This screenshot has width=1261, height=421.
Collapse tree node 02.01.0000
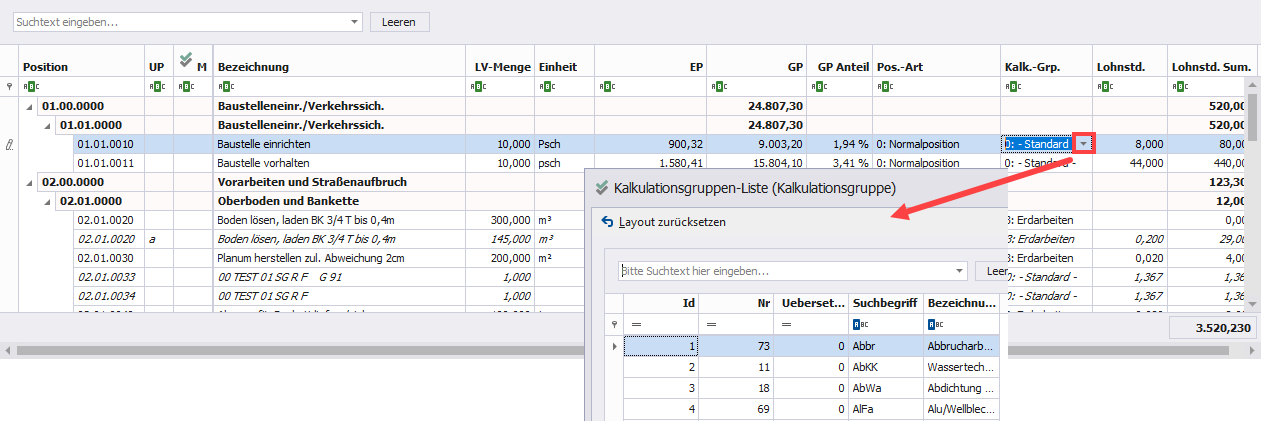[x=47, y=201]
